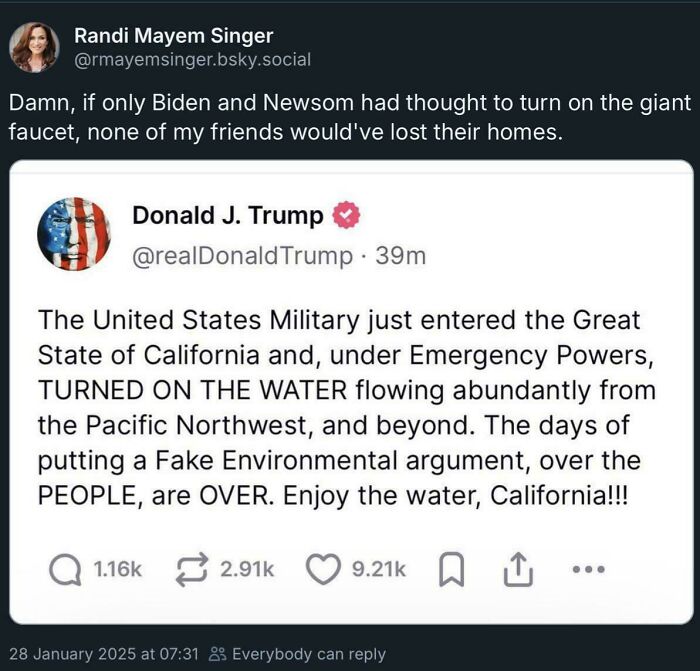This screenshot has height=671, width=700.
Task: Click the Everybody can reply label
Action: point(308,654)
